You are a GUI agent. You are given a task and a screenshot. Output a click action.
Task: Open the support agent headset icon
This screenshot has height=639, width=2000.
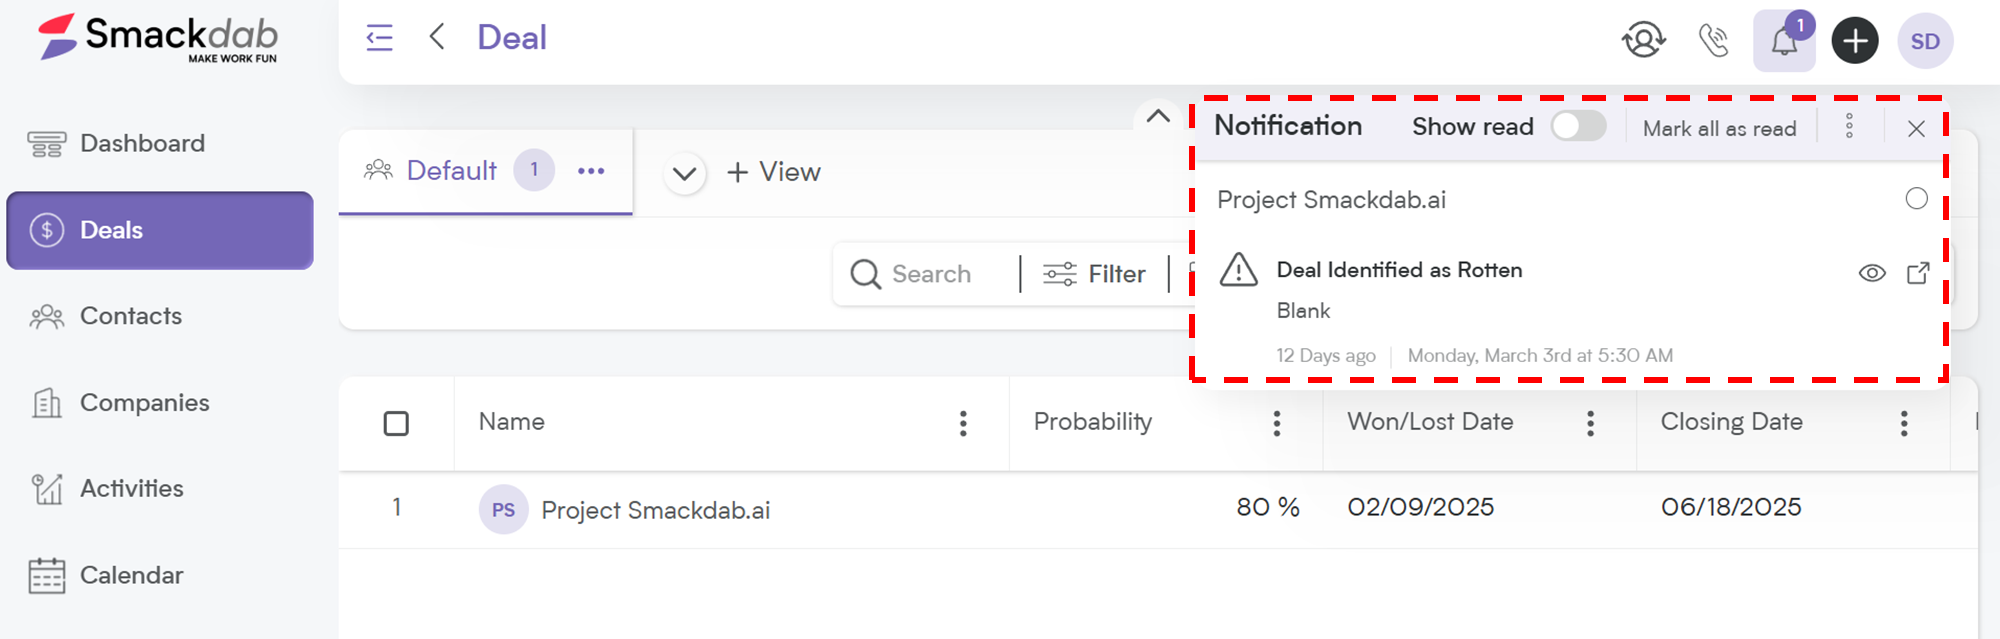point(1643,40)
